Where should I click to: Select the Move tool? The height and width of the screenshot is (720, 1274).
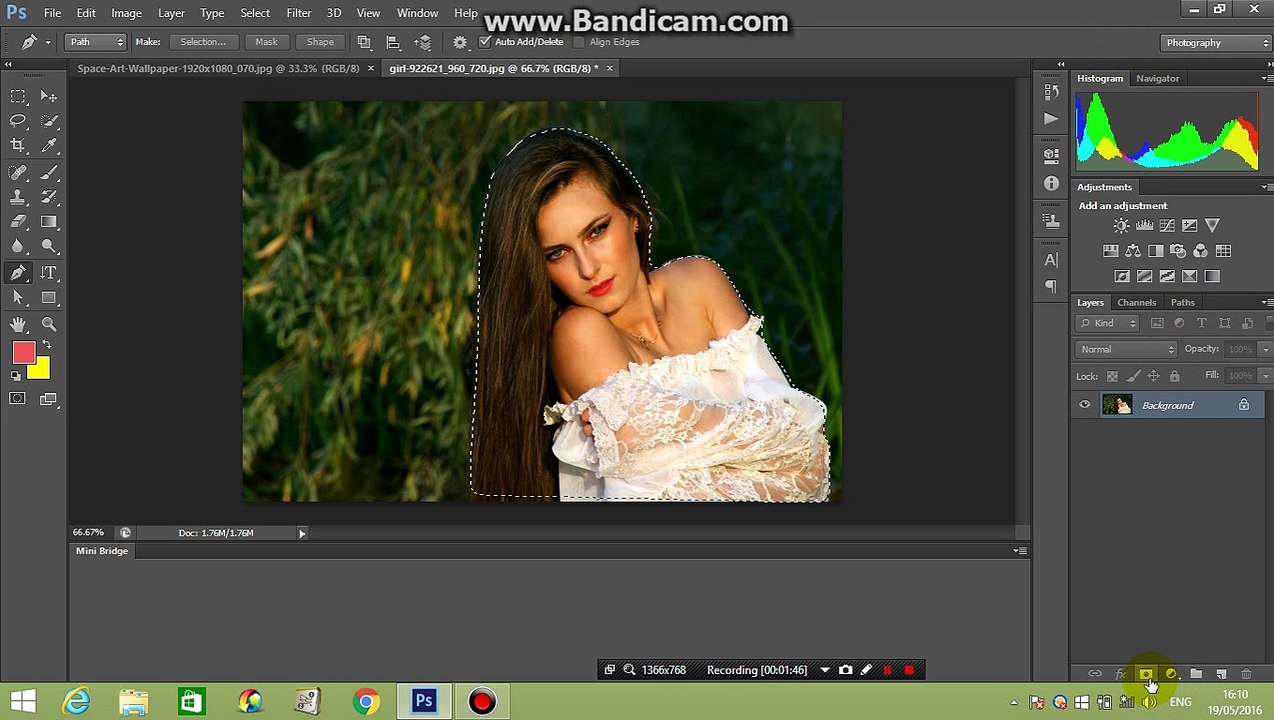[x=49, y=96]
